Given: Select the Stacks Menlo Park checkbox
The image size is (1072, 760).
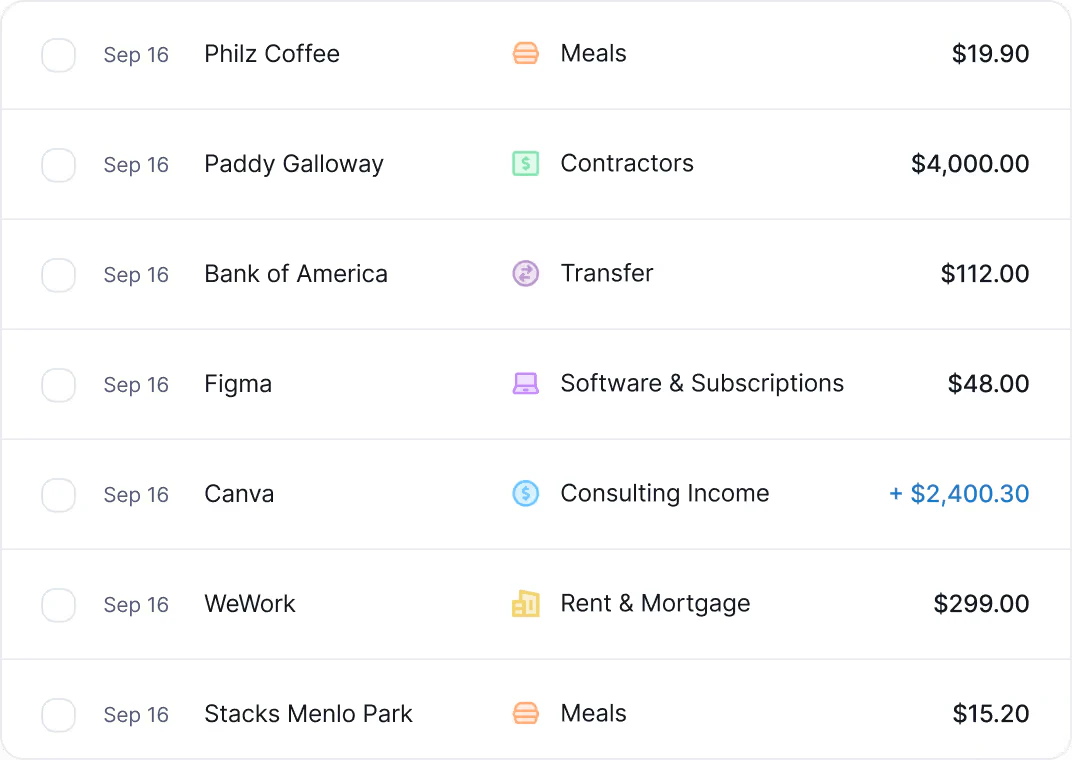Looking at the screenshot, I should click(x=59, y=715).
